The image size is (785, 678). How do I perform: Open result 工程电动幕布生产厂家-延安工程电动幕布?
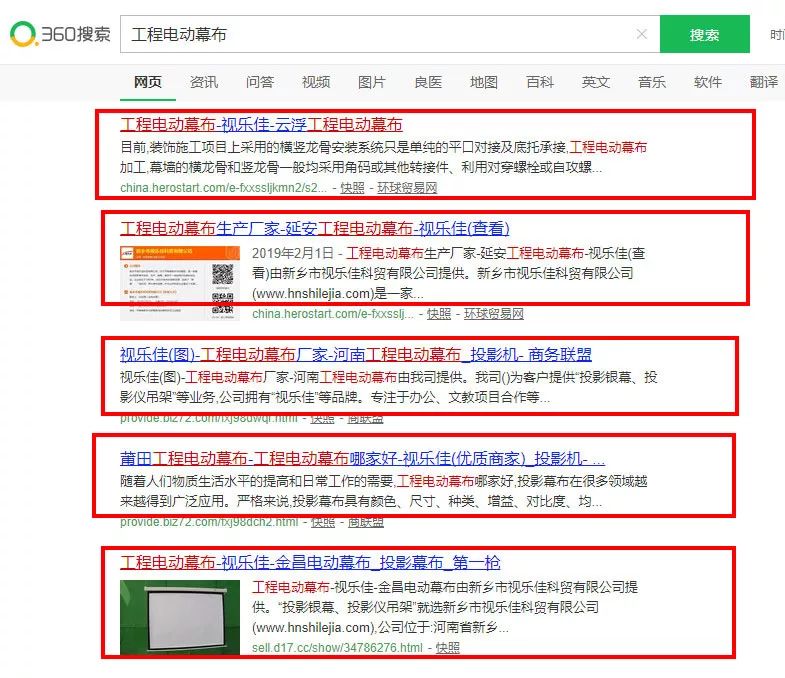coord(314,228)
